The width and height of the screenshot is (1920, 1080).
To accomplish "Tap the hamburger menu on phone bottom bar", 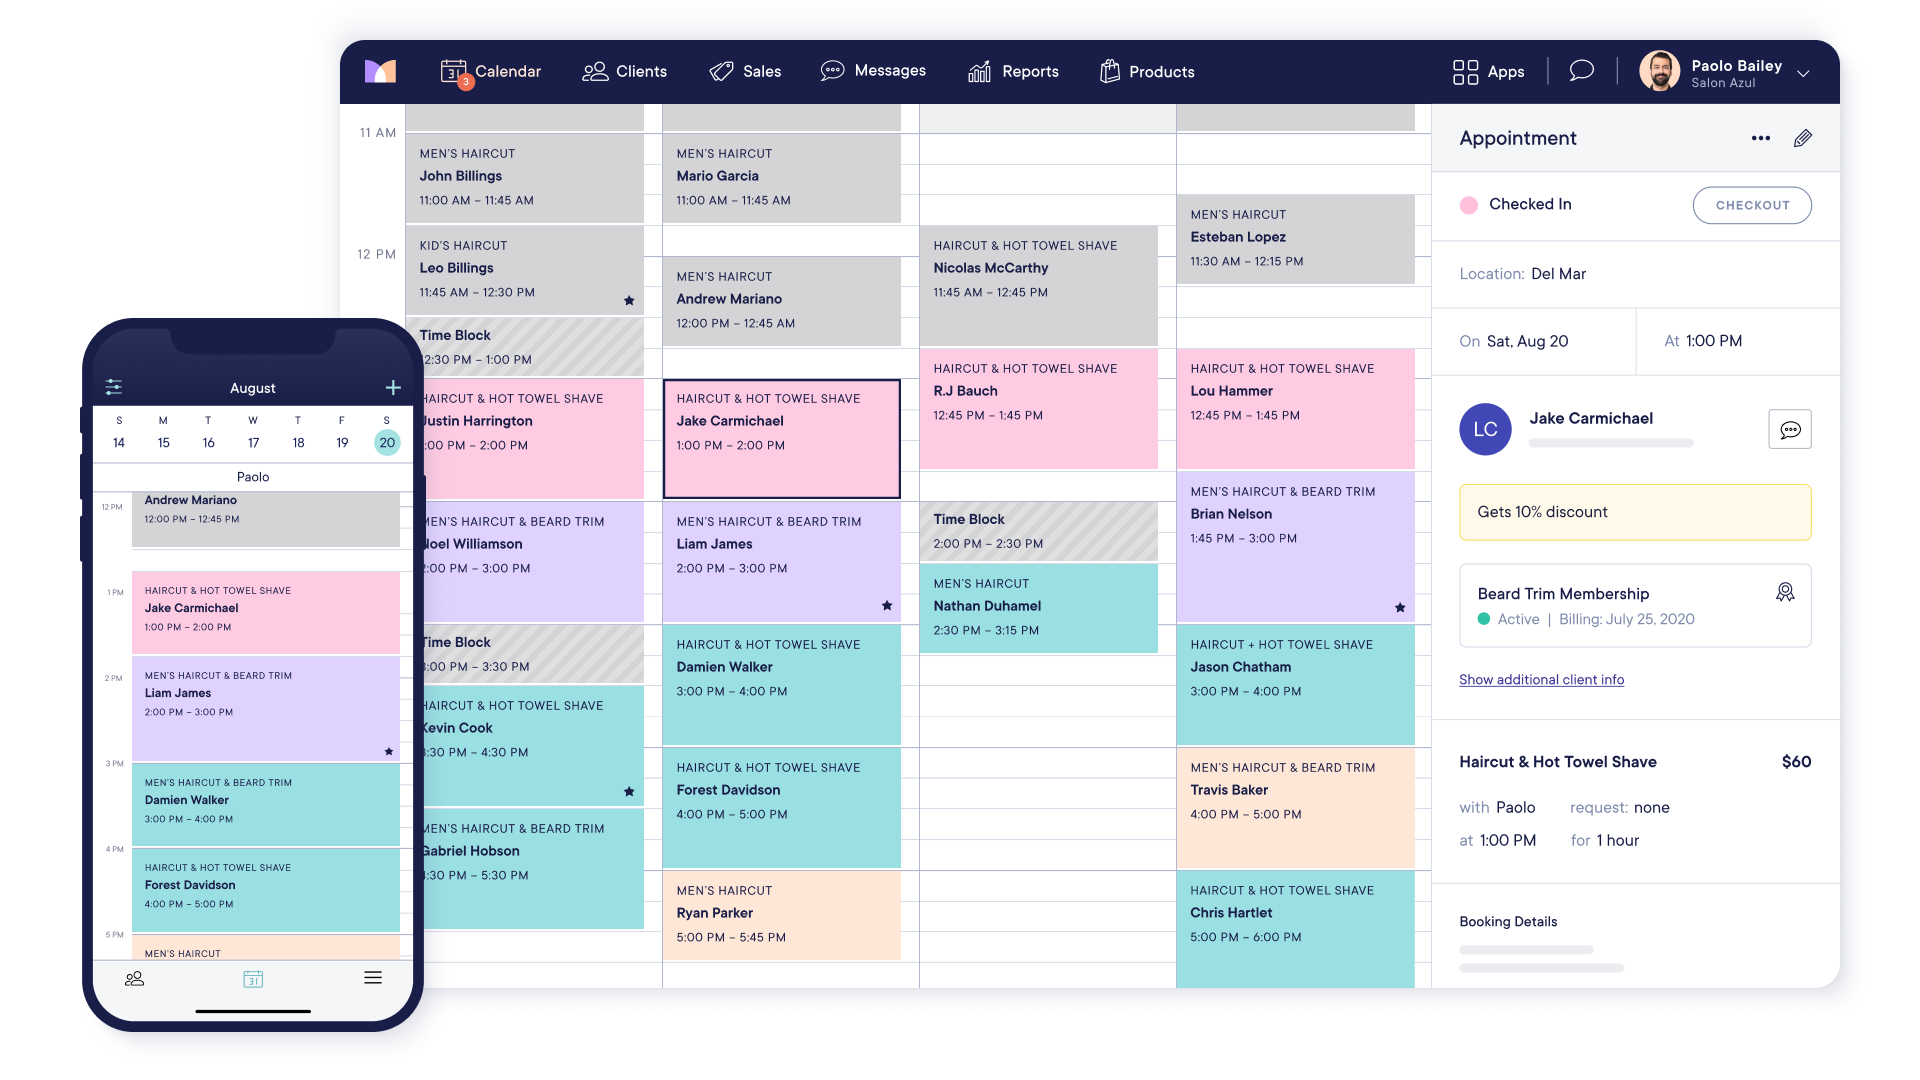I will pyautogui.click(x=373, y=978).
